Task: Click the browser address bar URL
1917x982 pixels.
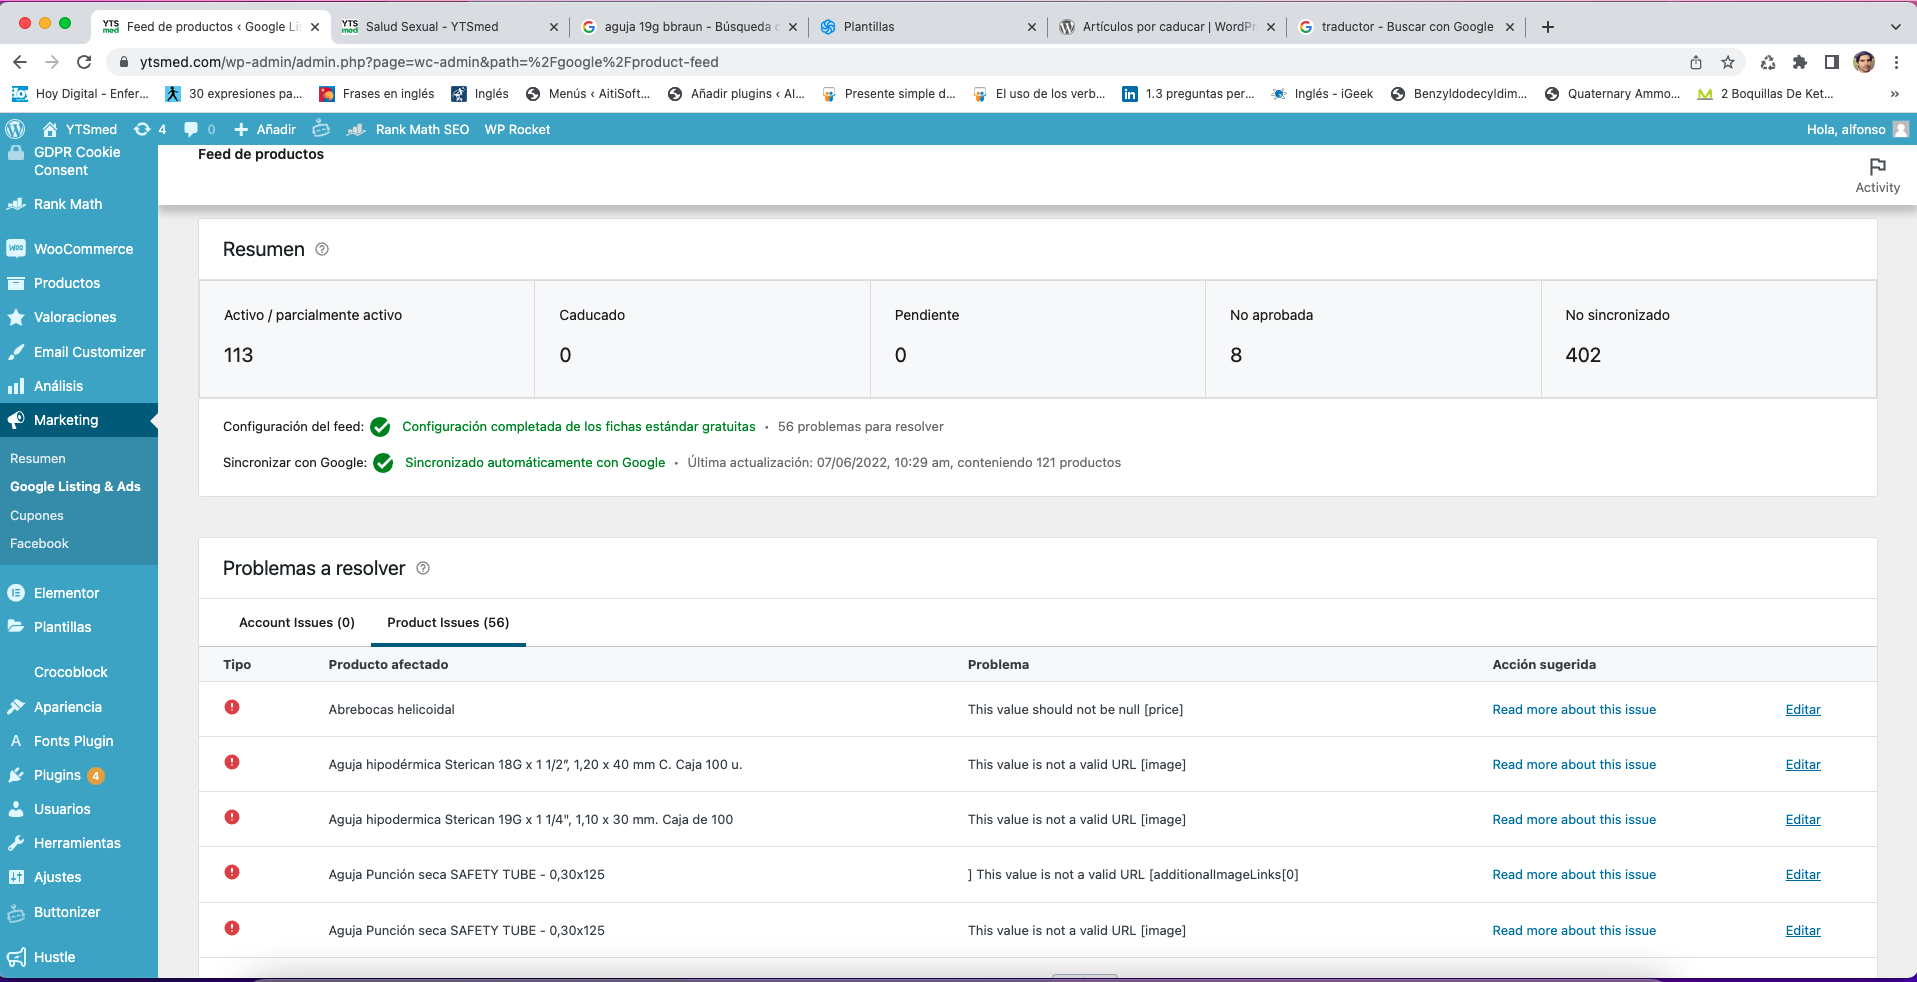Action: point(429,62)
